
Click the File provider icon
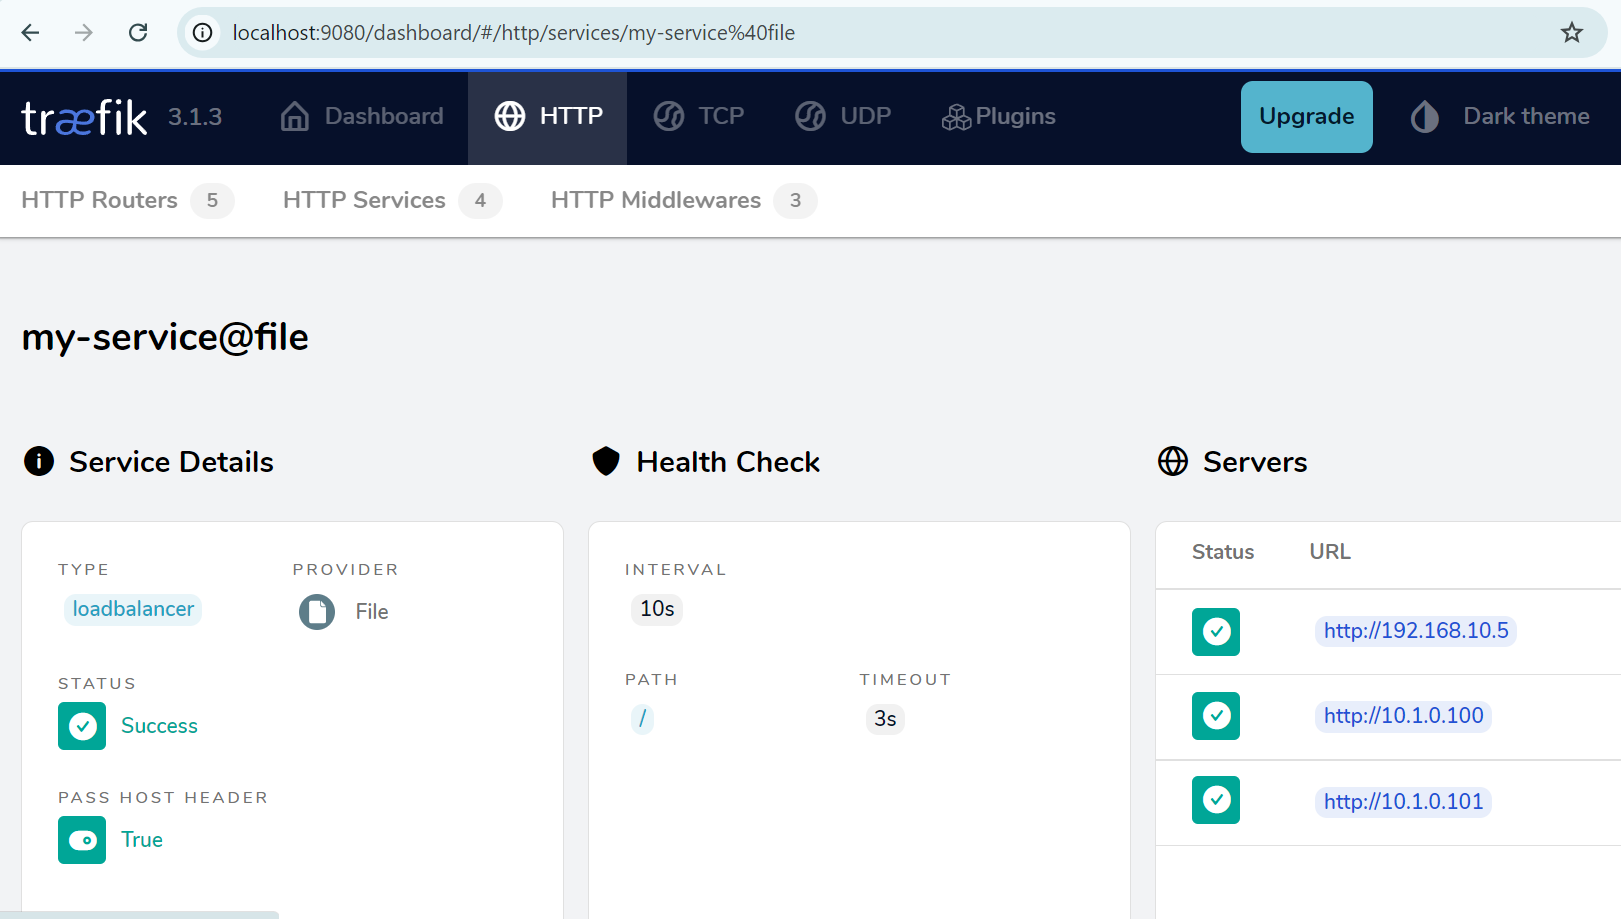click(x=317, y=611)
